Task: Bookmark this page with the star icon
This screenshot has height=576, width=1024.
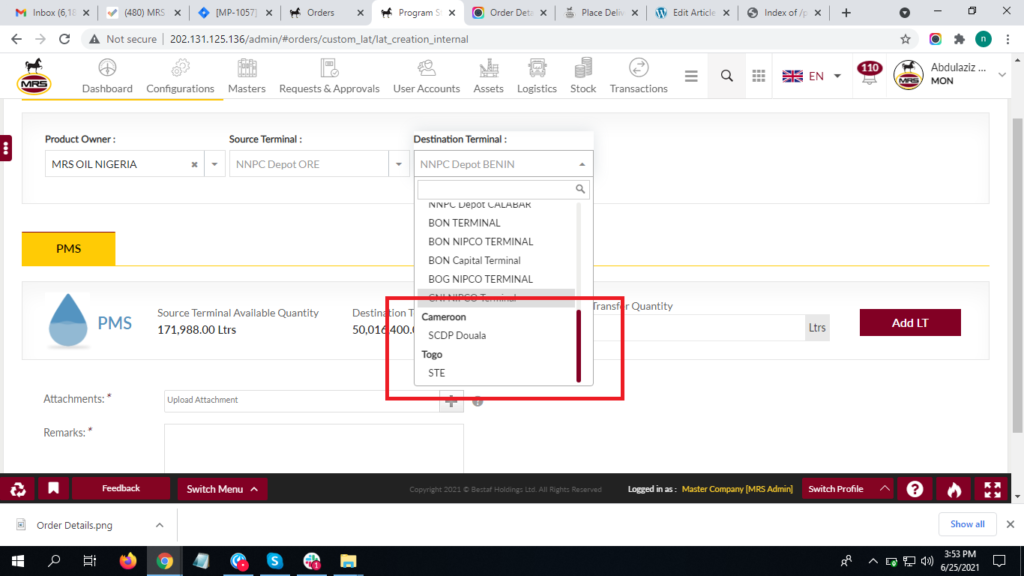Action: tap(905, 39)
